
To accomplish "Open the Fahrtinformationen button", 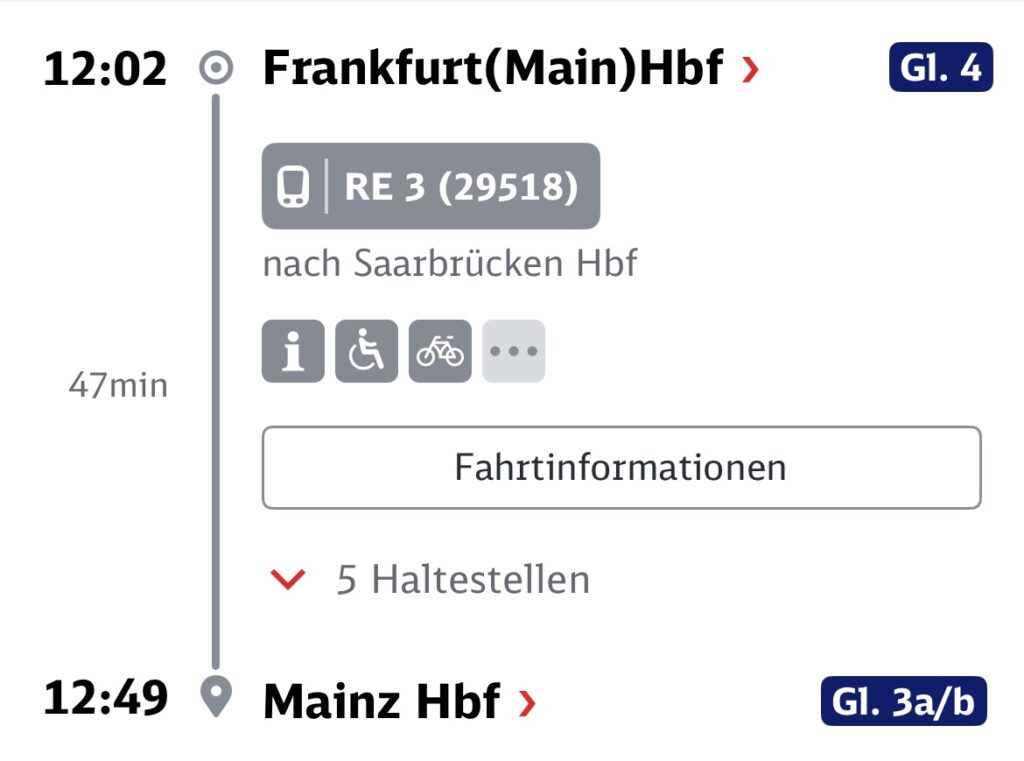I will coord(622,468).
